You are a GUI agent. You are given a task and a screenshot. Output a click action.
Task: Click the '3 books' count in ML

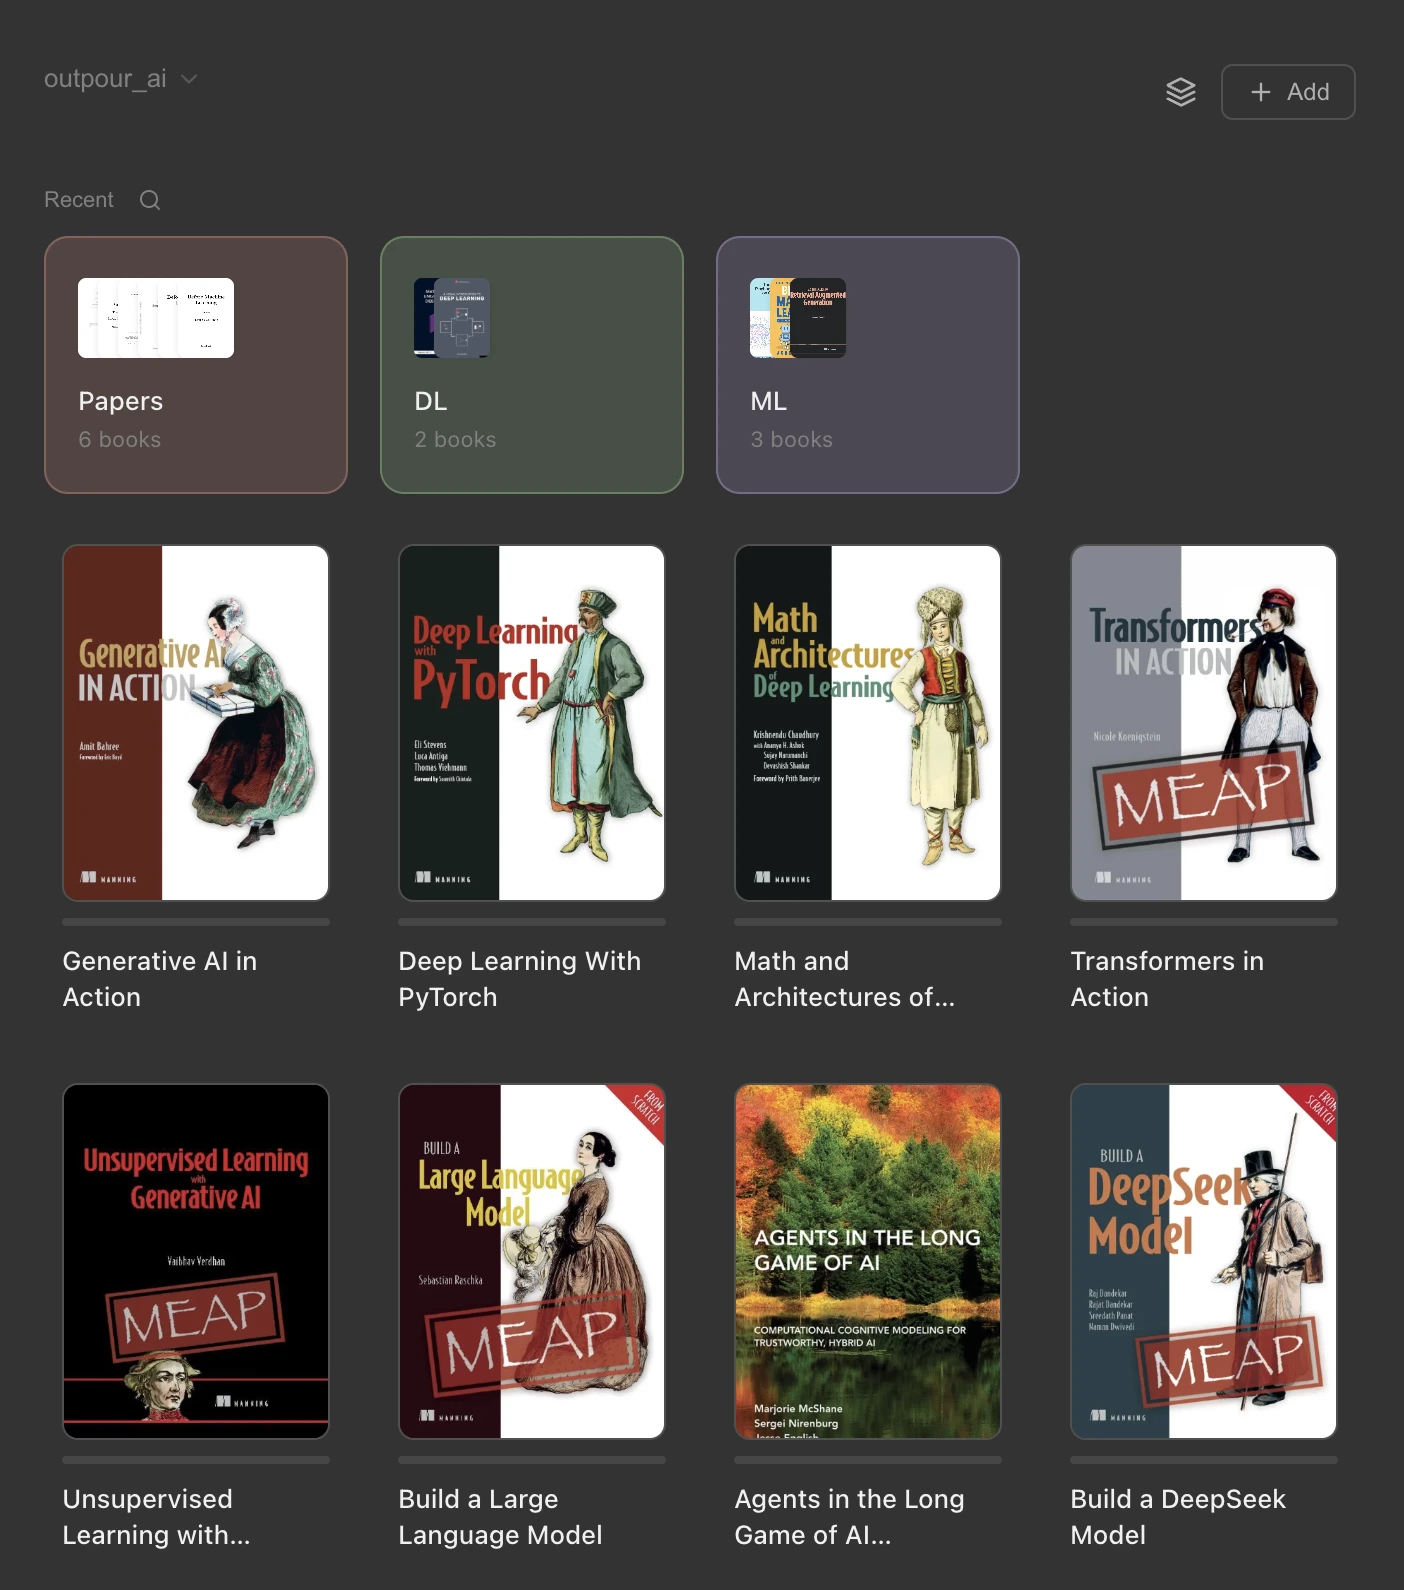click(x=792, y=440)
